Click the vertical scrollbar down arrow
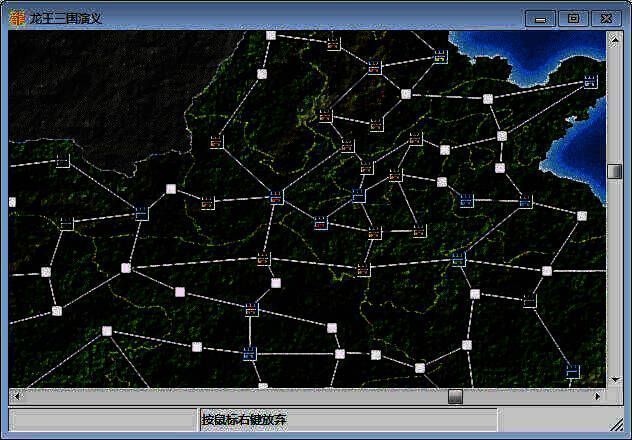 pos(614,378)
